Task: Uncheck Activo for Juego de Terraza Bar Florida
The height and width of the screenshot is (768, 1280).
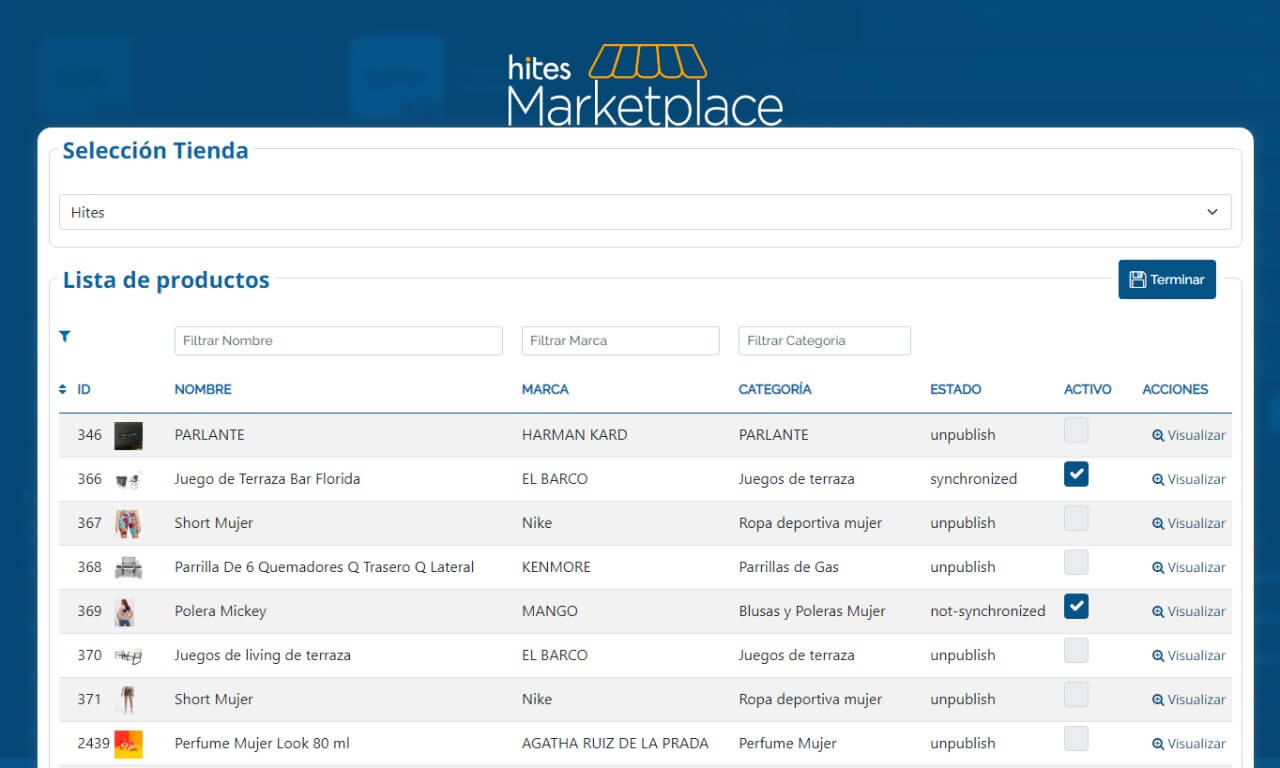Action: [1076, 475]
